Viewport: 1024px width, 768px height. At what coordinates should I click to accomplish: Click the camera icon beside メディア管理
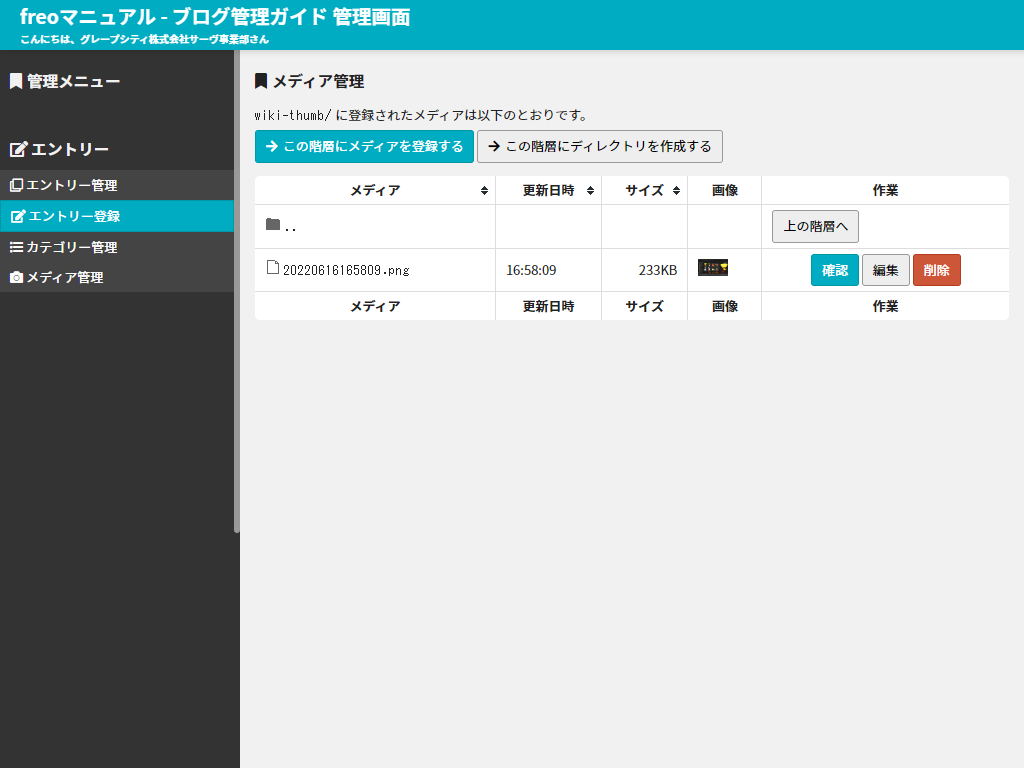[16, 278]
